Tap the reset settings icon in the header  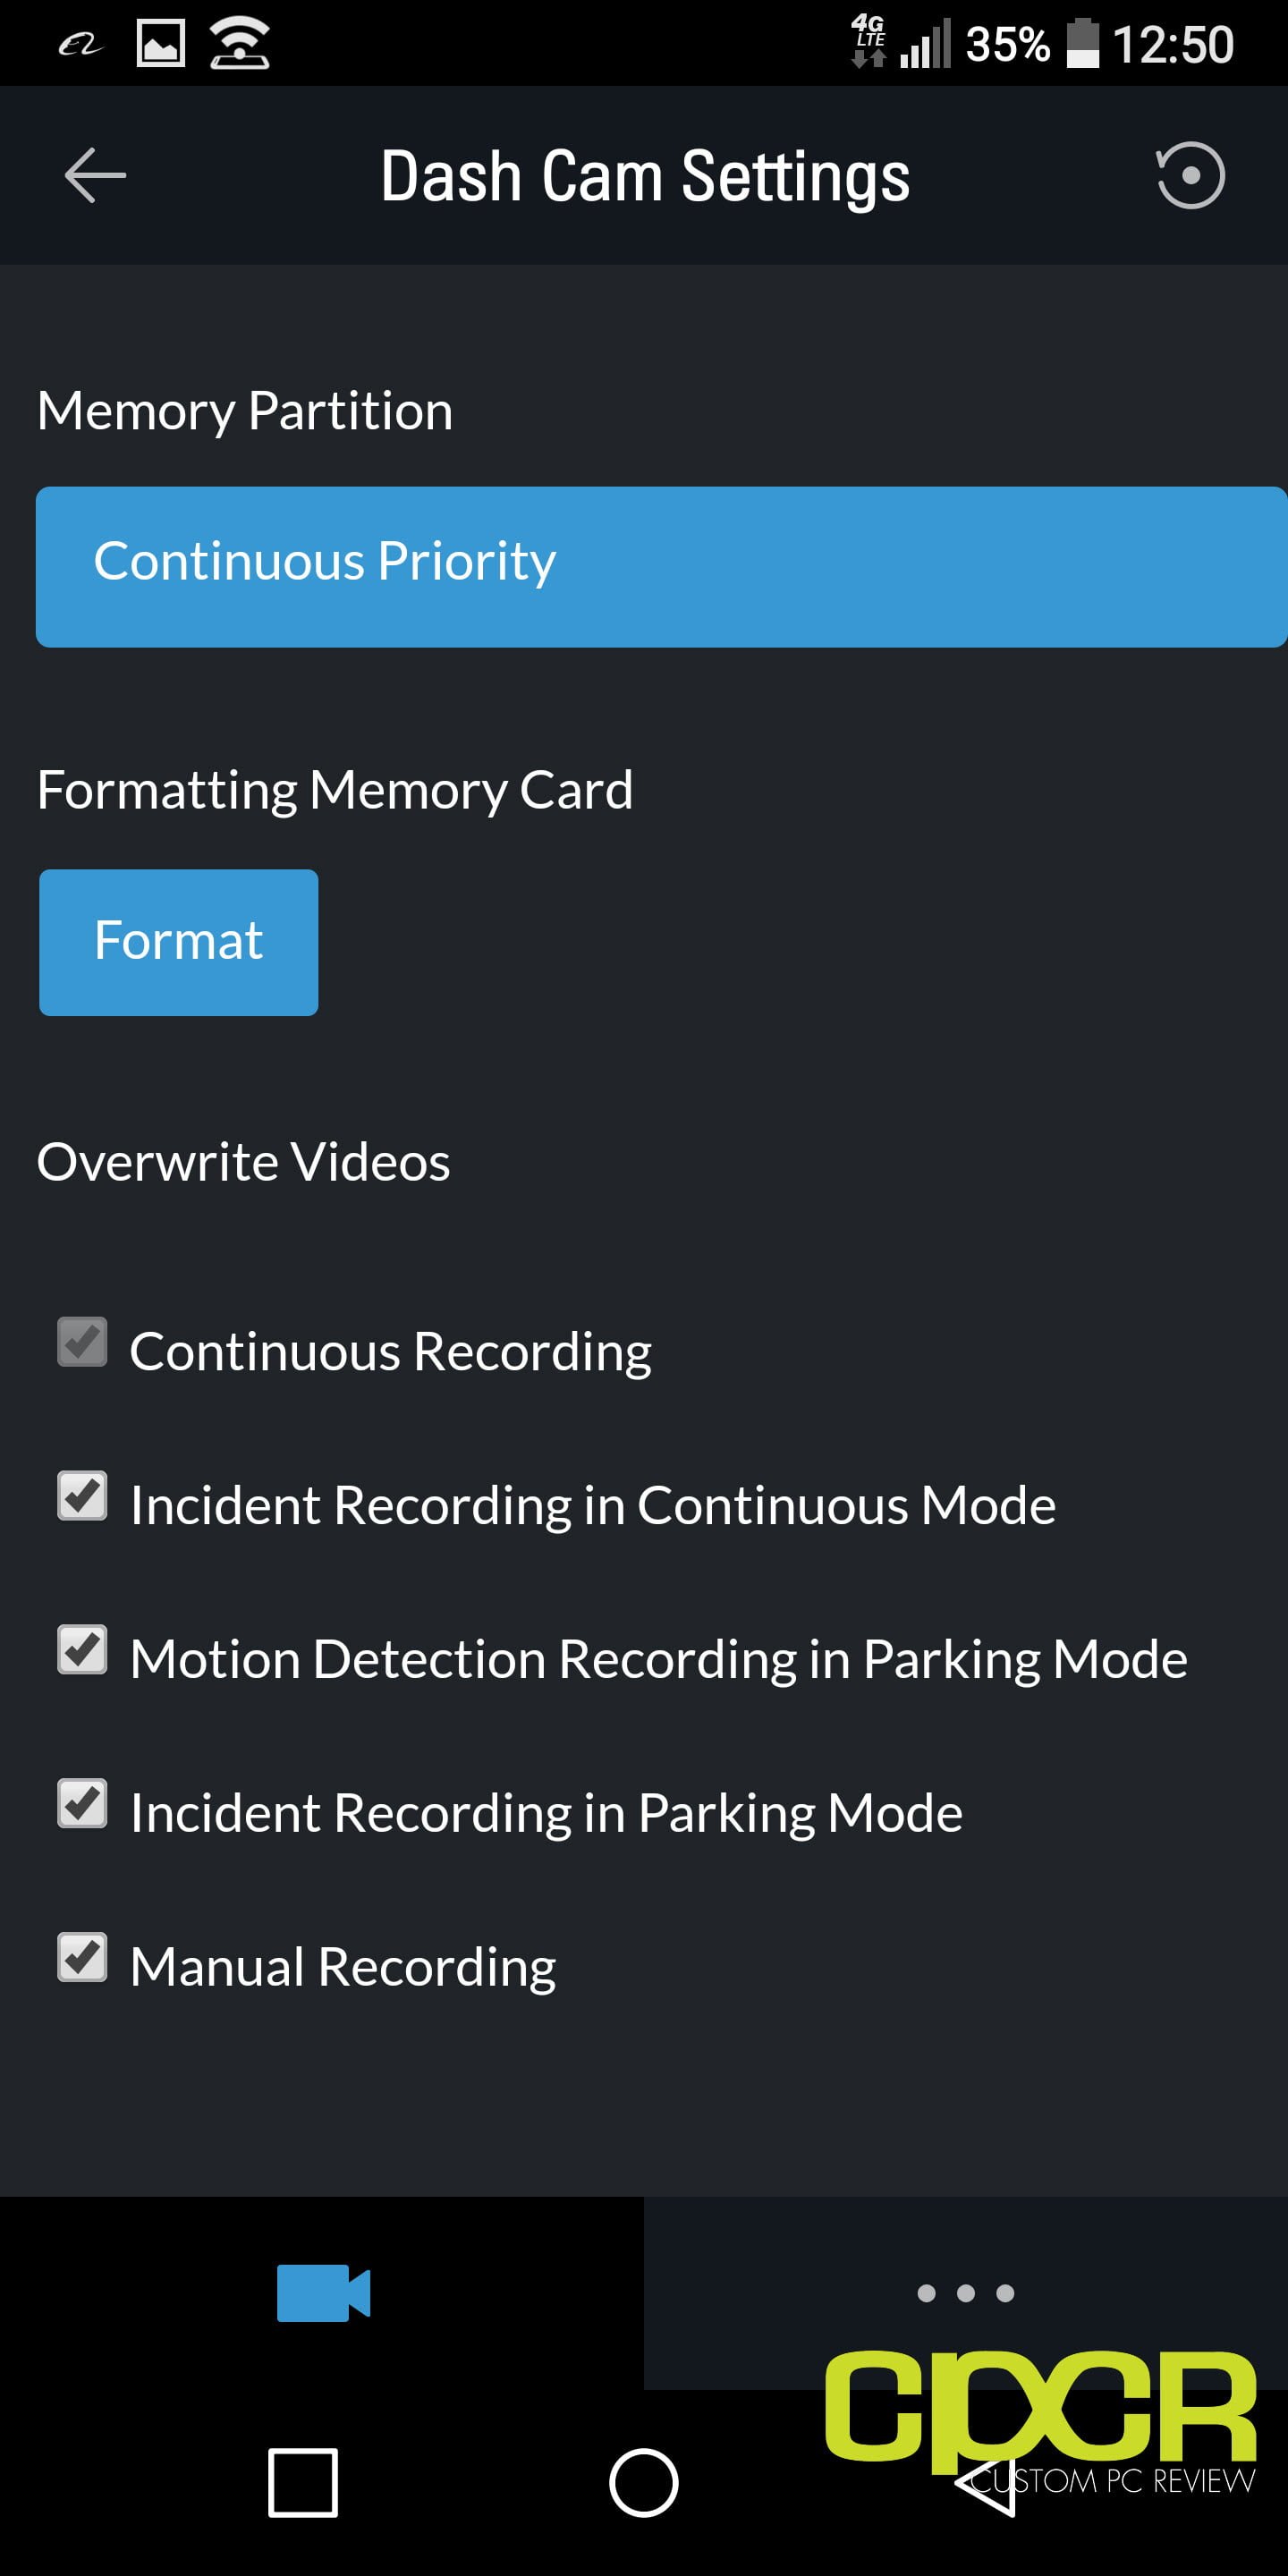[1189, 175]
